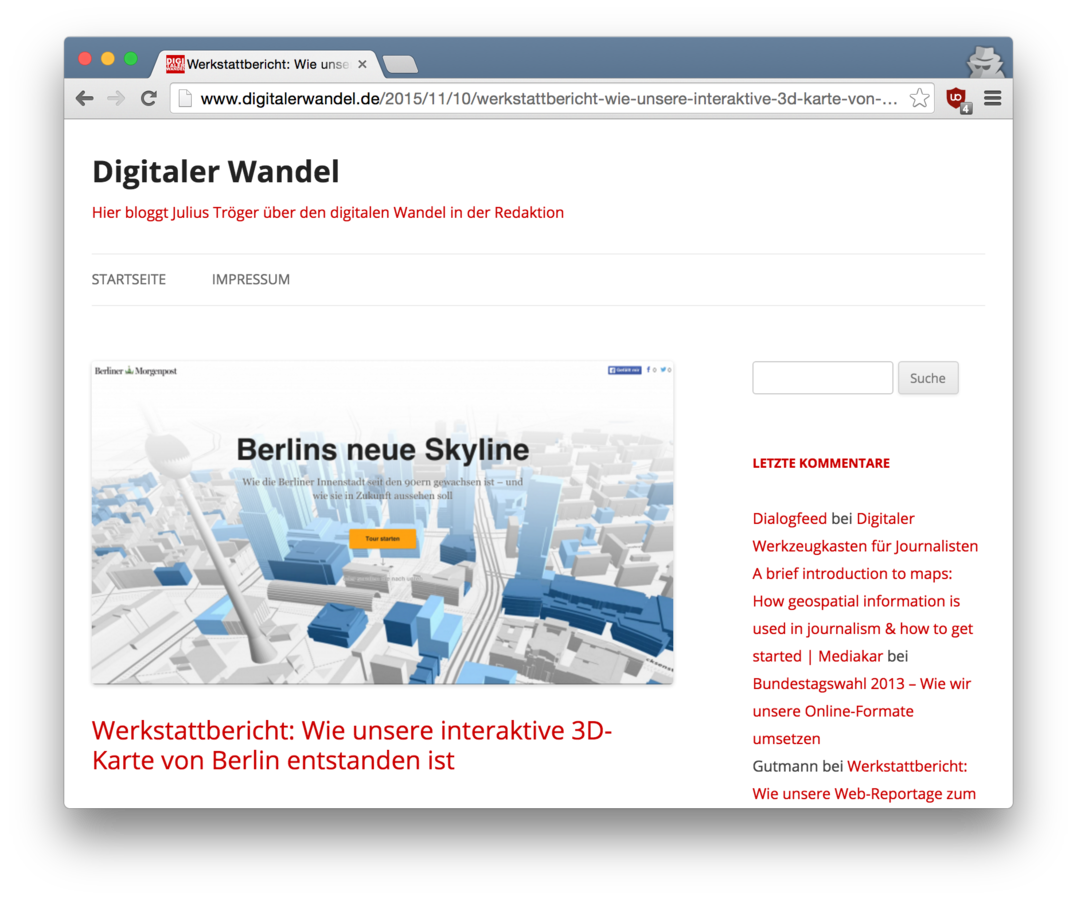This screenshot has width=1077, height=900.
Task: Click the Berliner Morgenpost logo in image
Action: [136, 371]
